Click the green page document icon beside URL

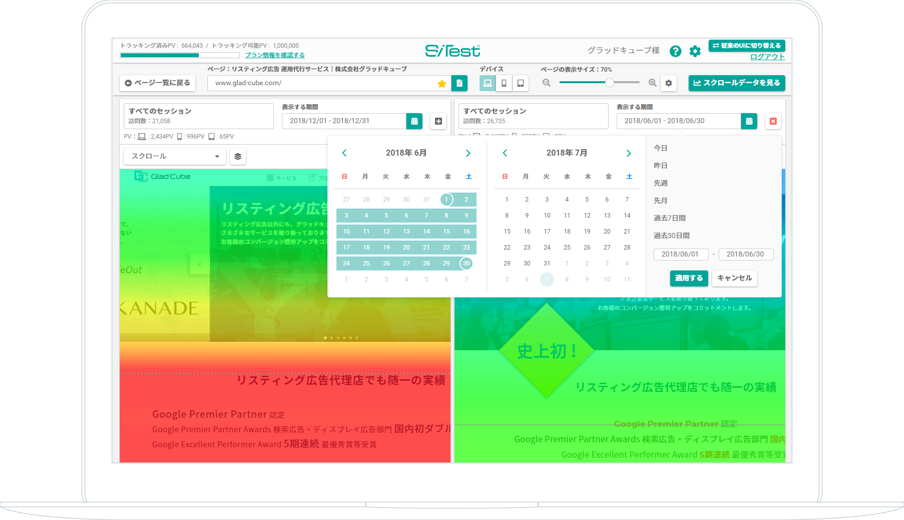459,83
